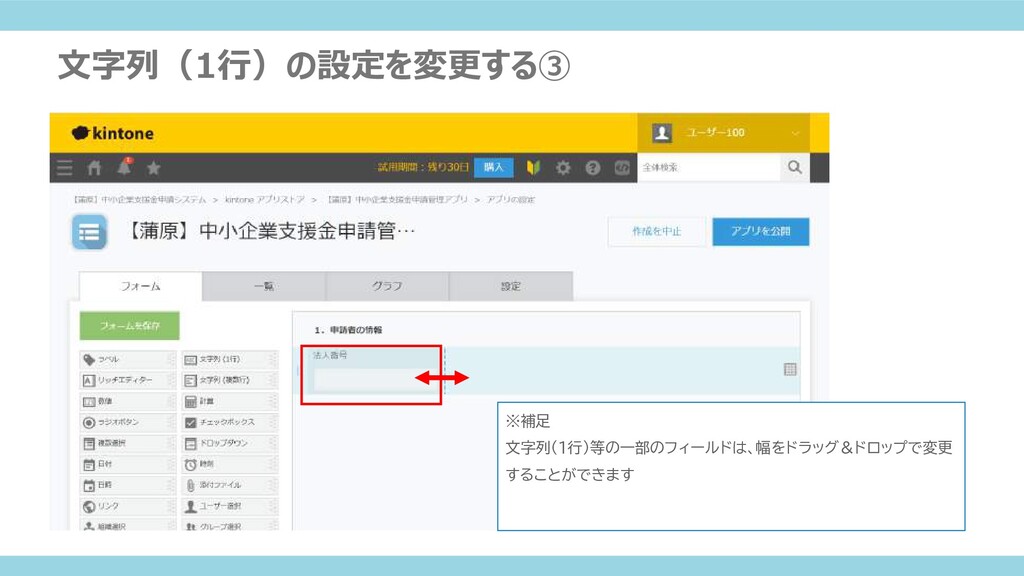The width and height of the screenshot is (1024, 576).
Task: Click the 作成を中止 button
Action: point(656,231)
